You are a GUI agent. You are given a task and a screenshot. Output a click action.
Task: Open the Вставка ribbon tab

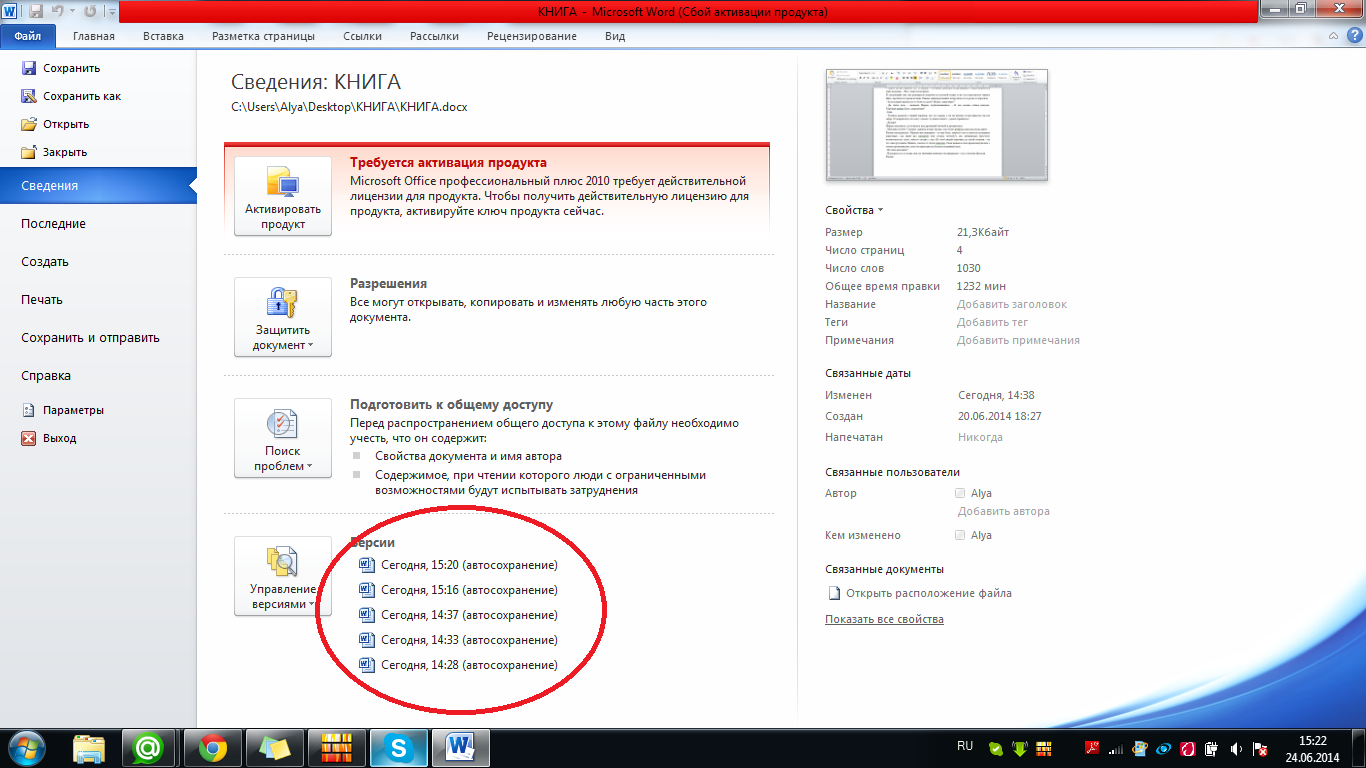pos(163,36)
